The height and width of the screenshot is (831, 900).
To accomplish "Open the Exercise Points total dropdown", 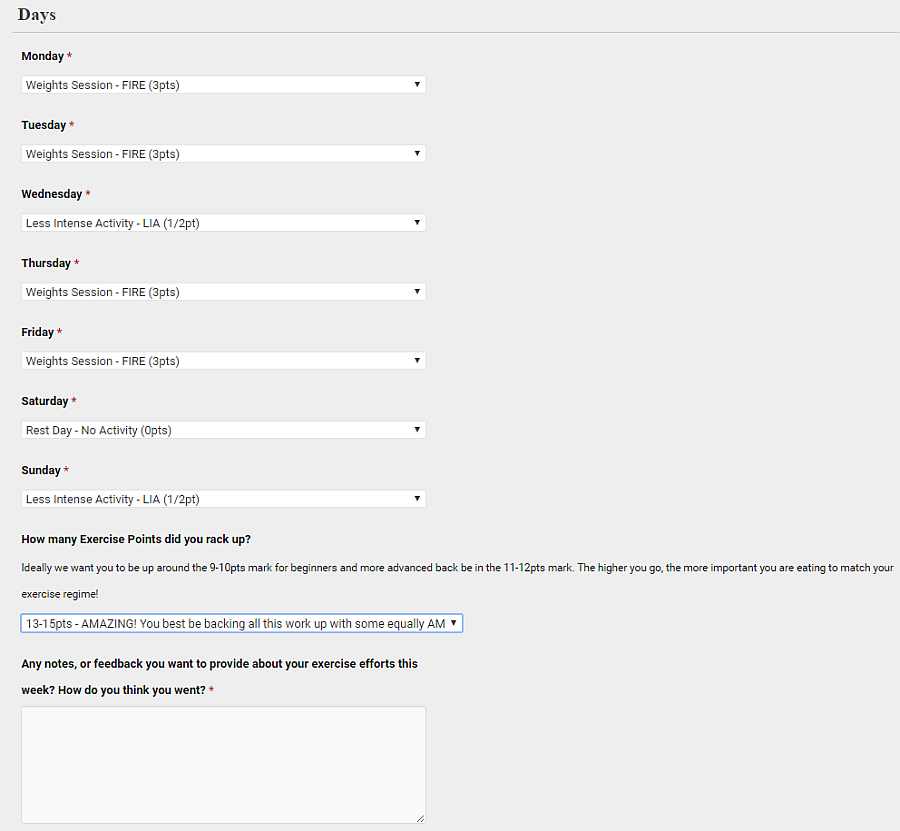I will click(x=240, y=623).
